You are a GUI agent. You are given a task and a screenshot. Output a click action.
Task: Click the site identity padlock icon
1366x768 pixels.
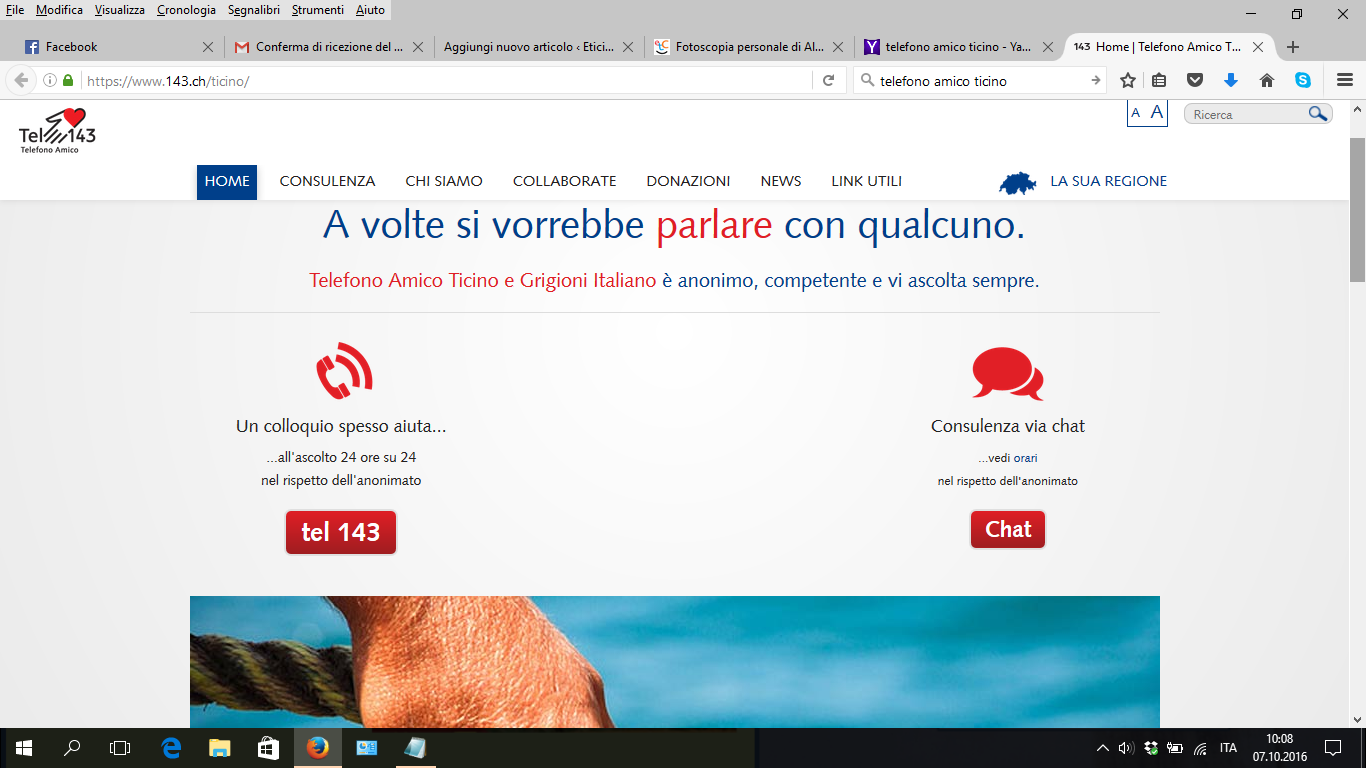68,81
